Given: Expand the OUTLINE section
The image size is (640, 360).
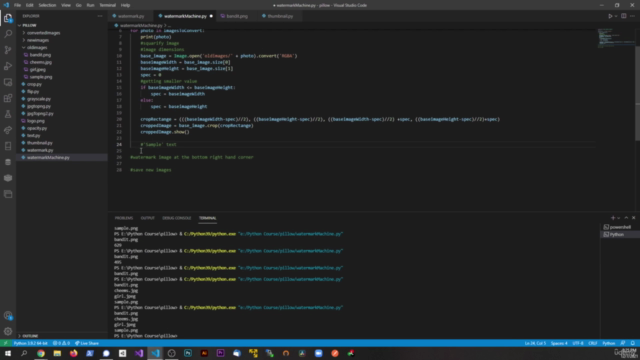Looking at the screenshot, I should pyautogui.click(x=30, y=336).
